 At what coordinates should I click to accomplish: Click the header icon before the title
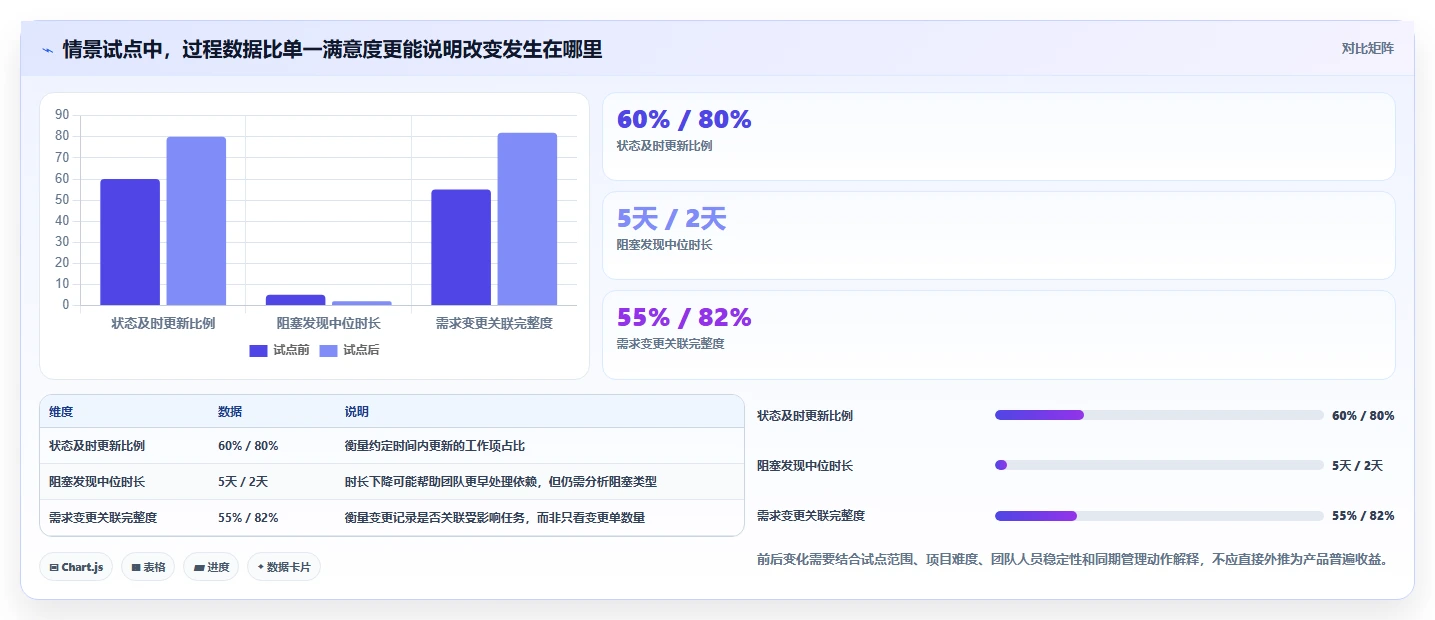(47, 49)
